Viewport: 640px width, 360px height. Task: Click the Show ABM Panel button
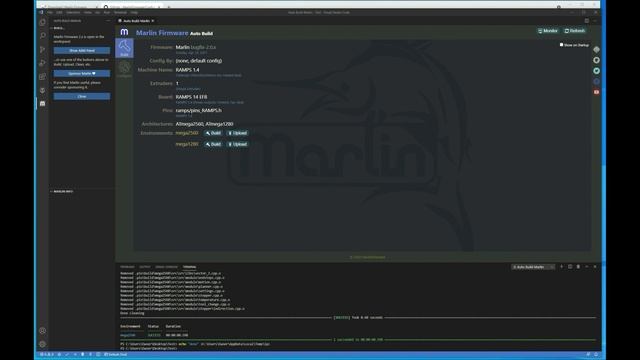82,51
